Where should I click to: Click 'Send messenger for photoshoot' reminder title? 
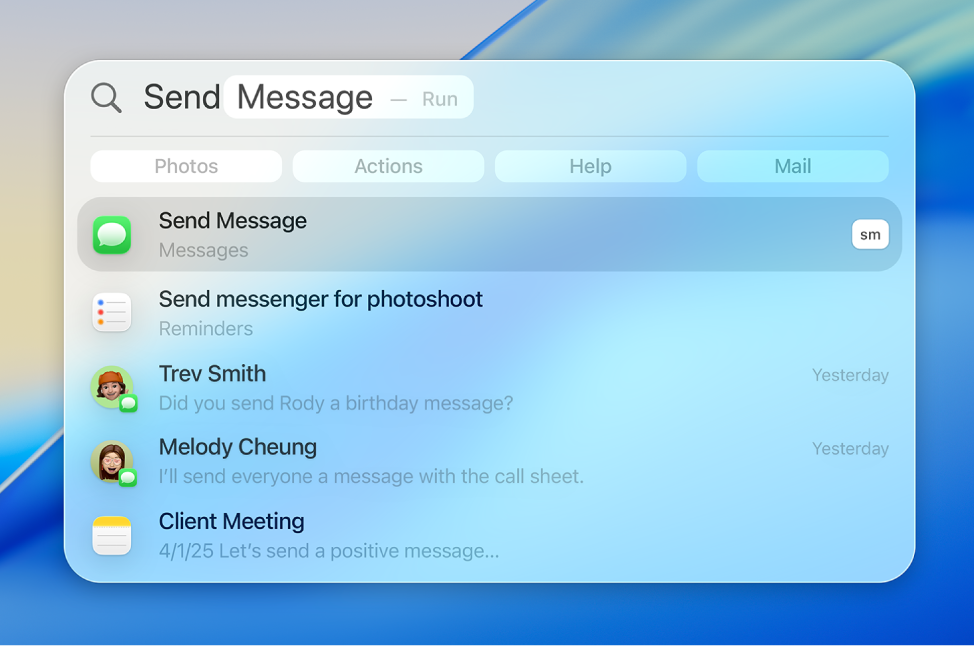pyautogui.click(x=321, y=299)
